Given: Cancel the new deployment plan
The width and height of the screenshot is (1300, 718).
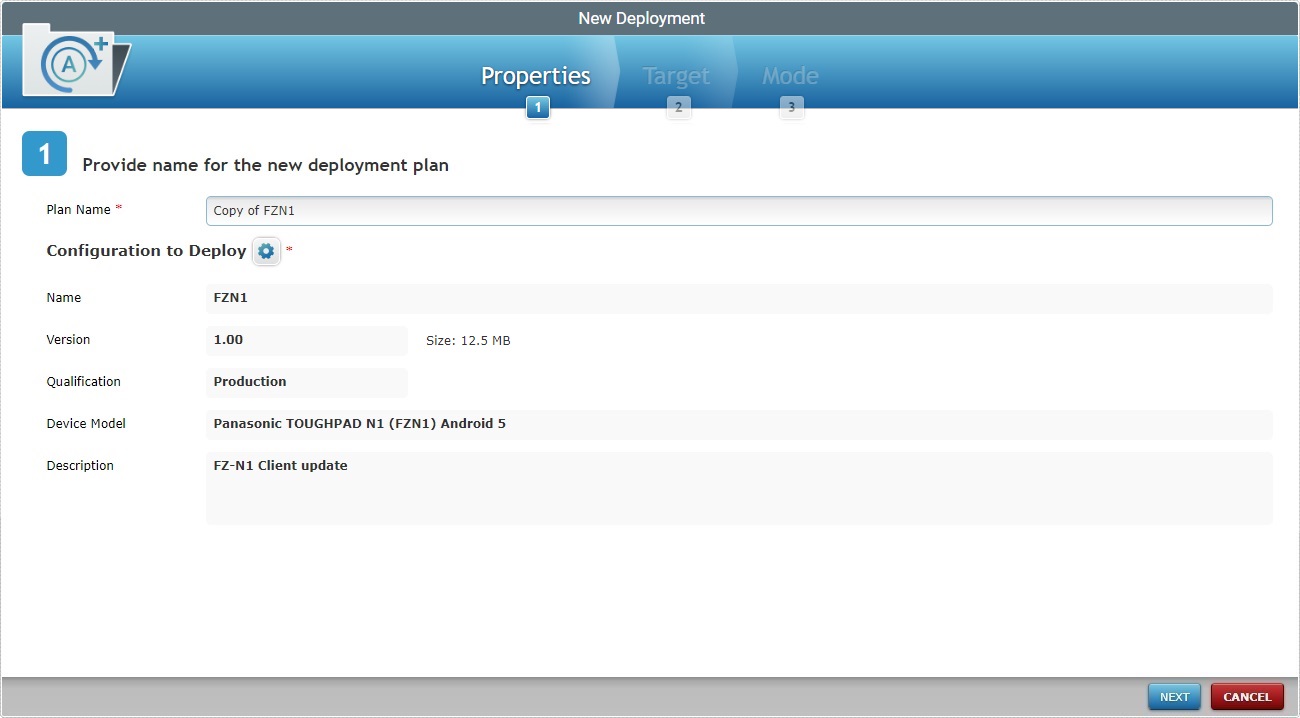Looking at the screenshot, I should point(1247,696).
